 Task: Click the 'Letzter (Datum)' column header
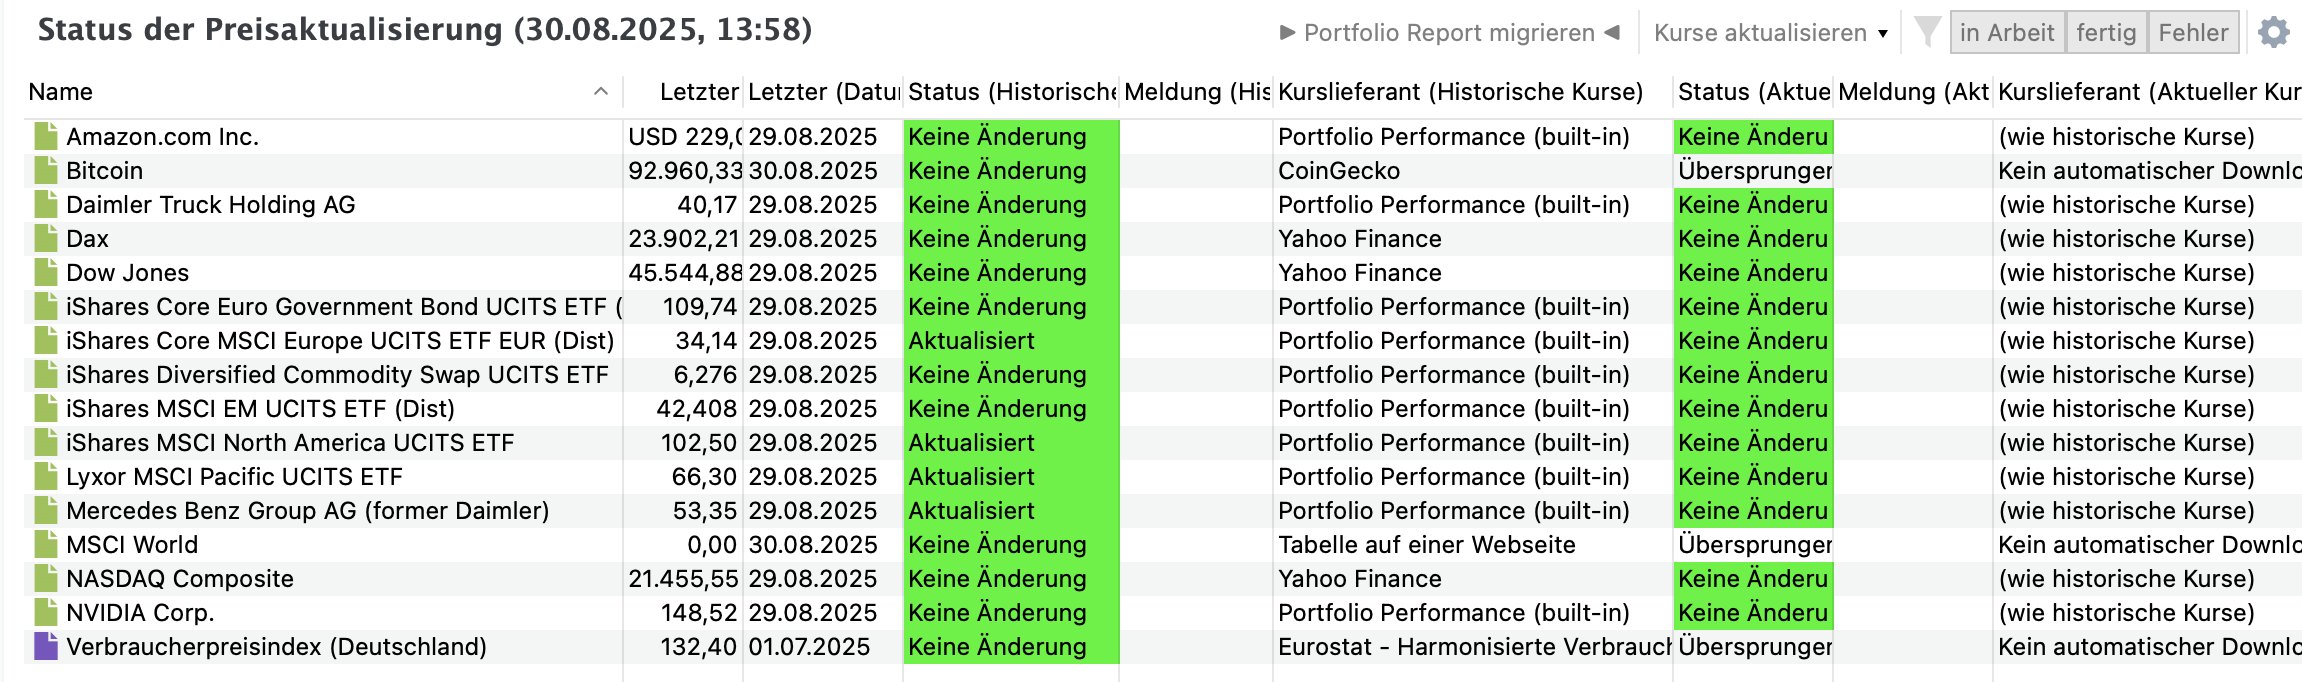tap(823, 92)
